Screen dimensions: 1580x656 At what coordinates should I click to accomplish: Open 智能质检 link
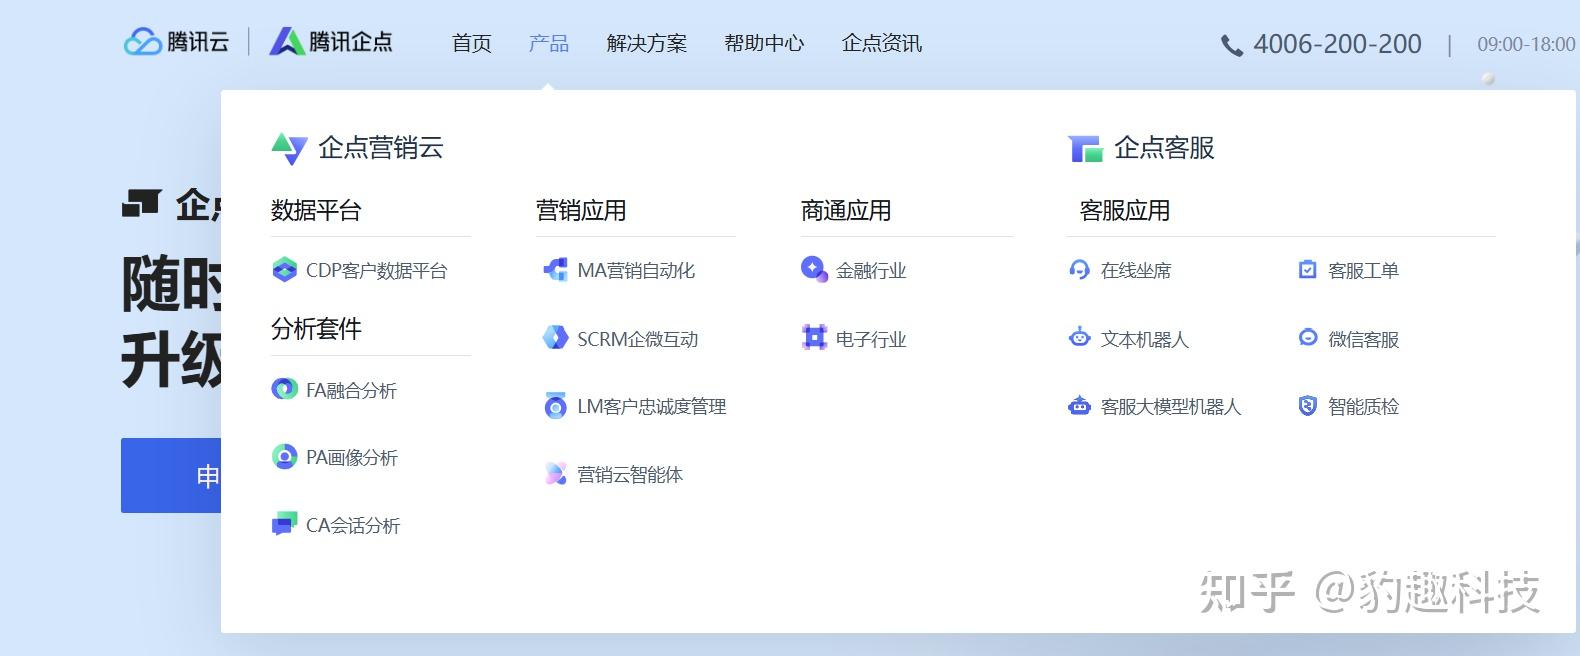(x=1364, y=407)
